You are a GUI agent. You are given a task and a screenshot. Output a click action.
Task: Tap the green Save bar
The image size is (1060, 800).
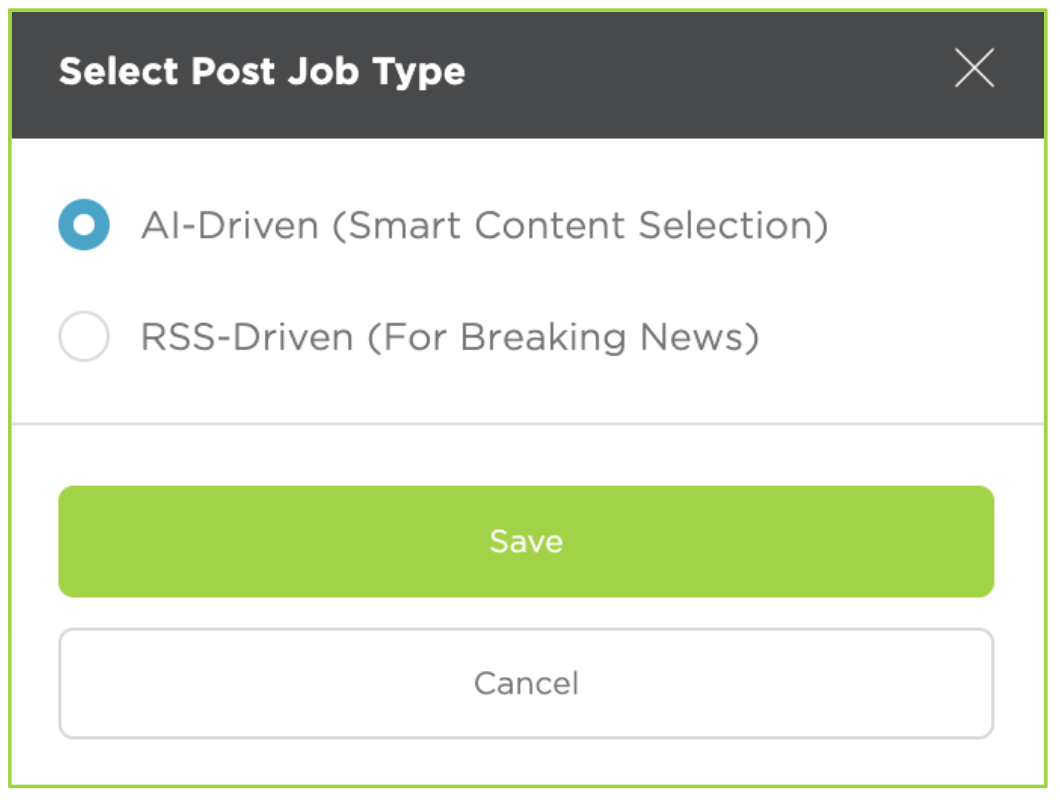pos(526,541)
